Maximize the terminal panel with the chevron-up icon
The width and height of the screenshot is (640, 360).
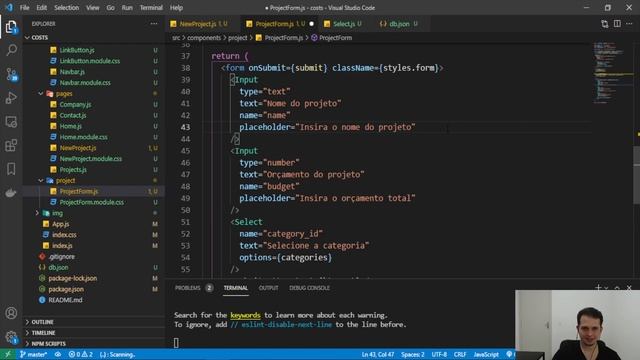617,288
